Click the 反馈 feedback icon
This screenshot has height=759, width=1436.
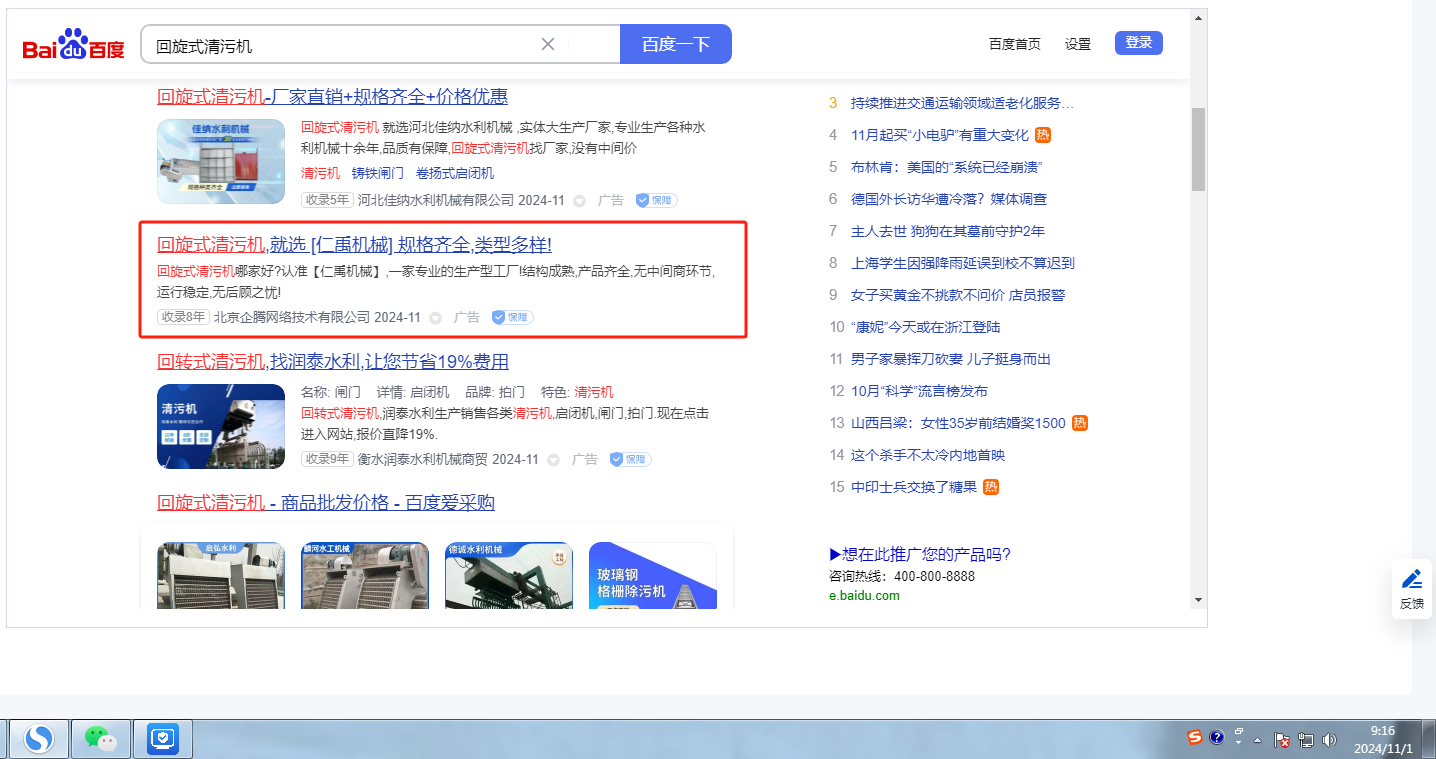coord(1412,589)
